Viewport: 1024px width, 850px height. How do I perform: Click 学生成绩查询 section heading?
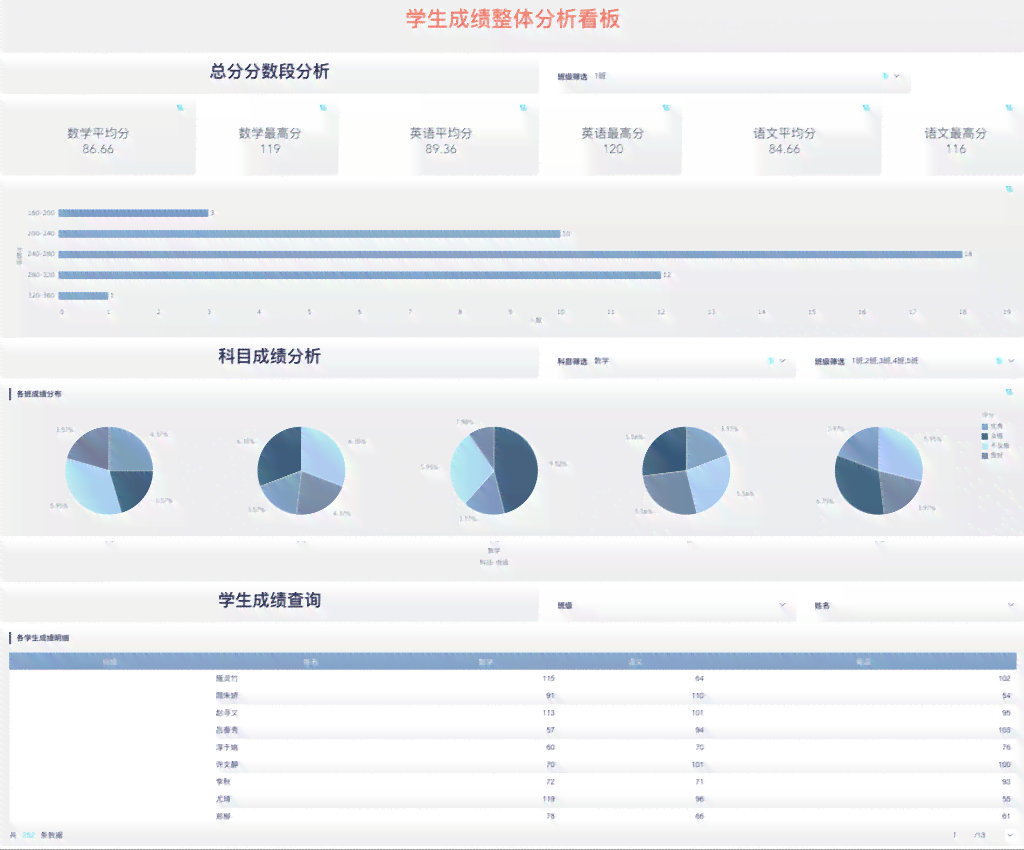[269, 600]
